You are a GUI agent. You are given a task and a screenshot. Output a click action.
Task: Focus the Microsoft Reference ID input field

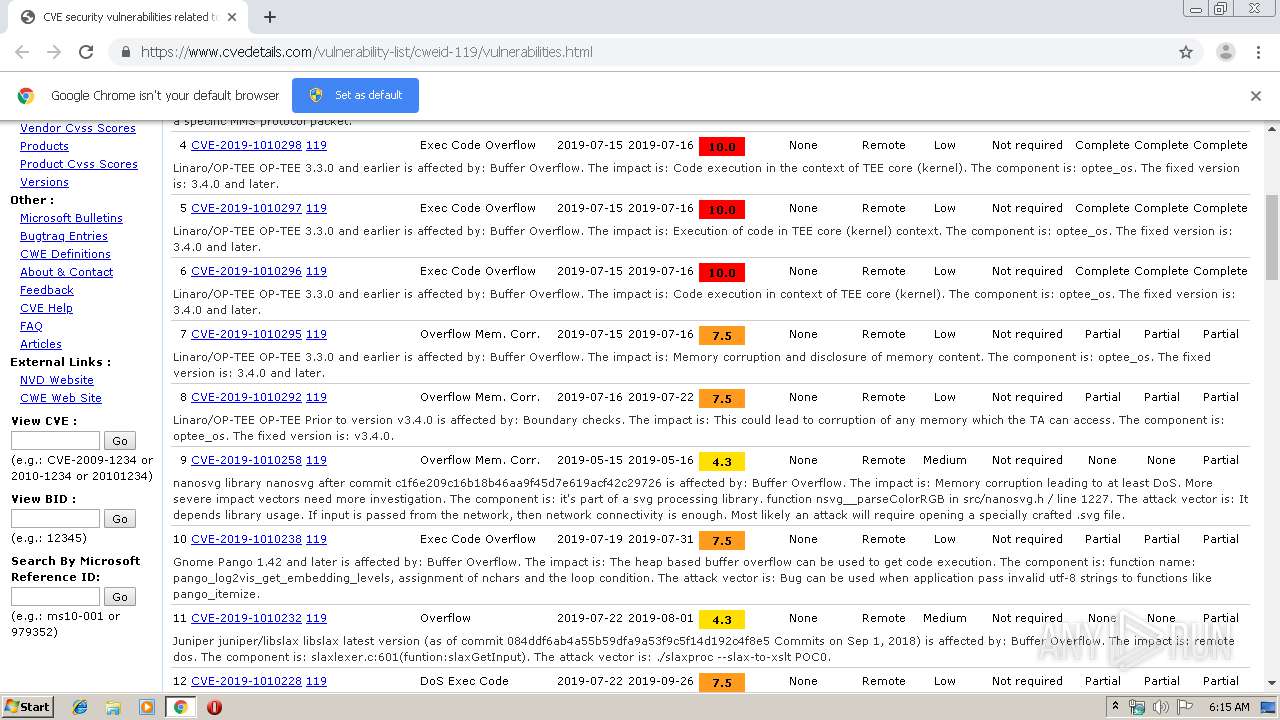point(55,596)
